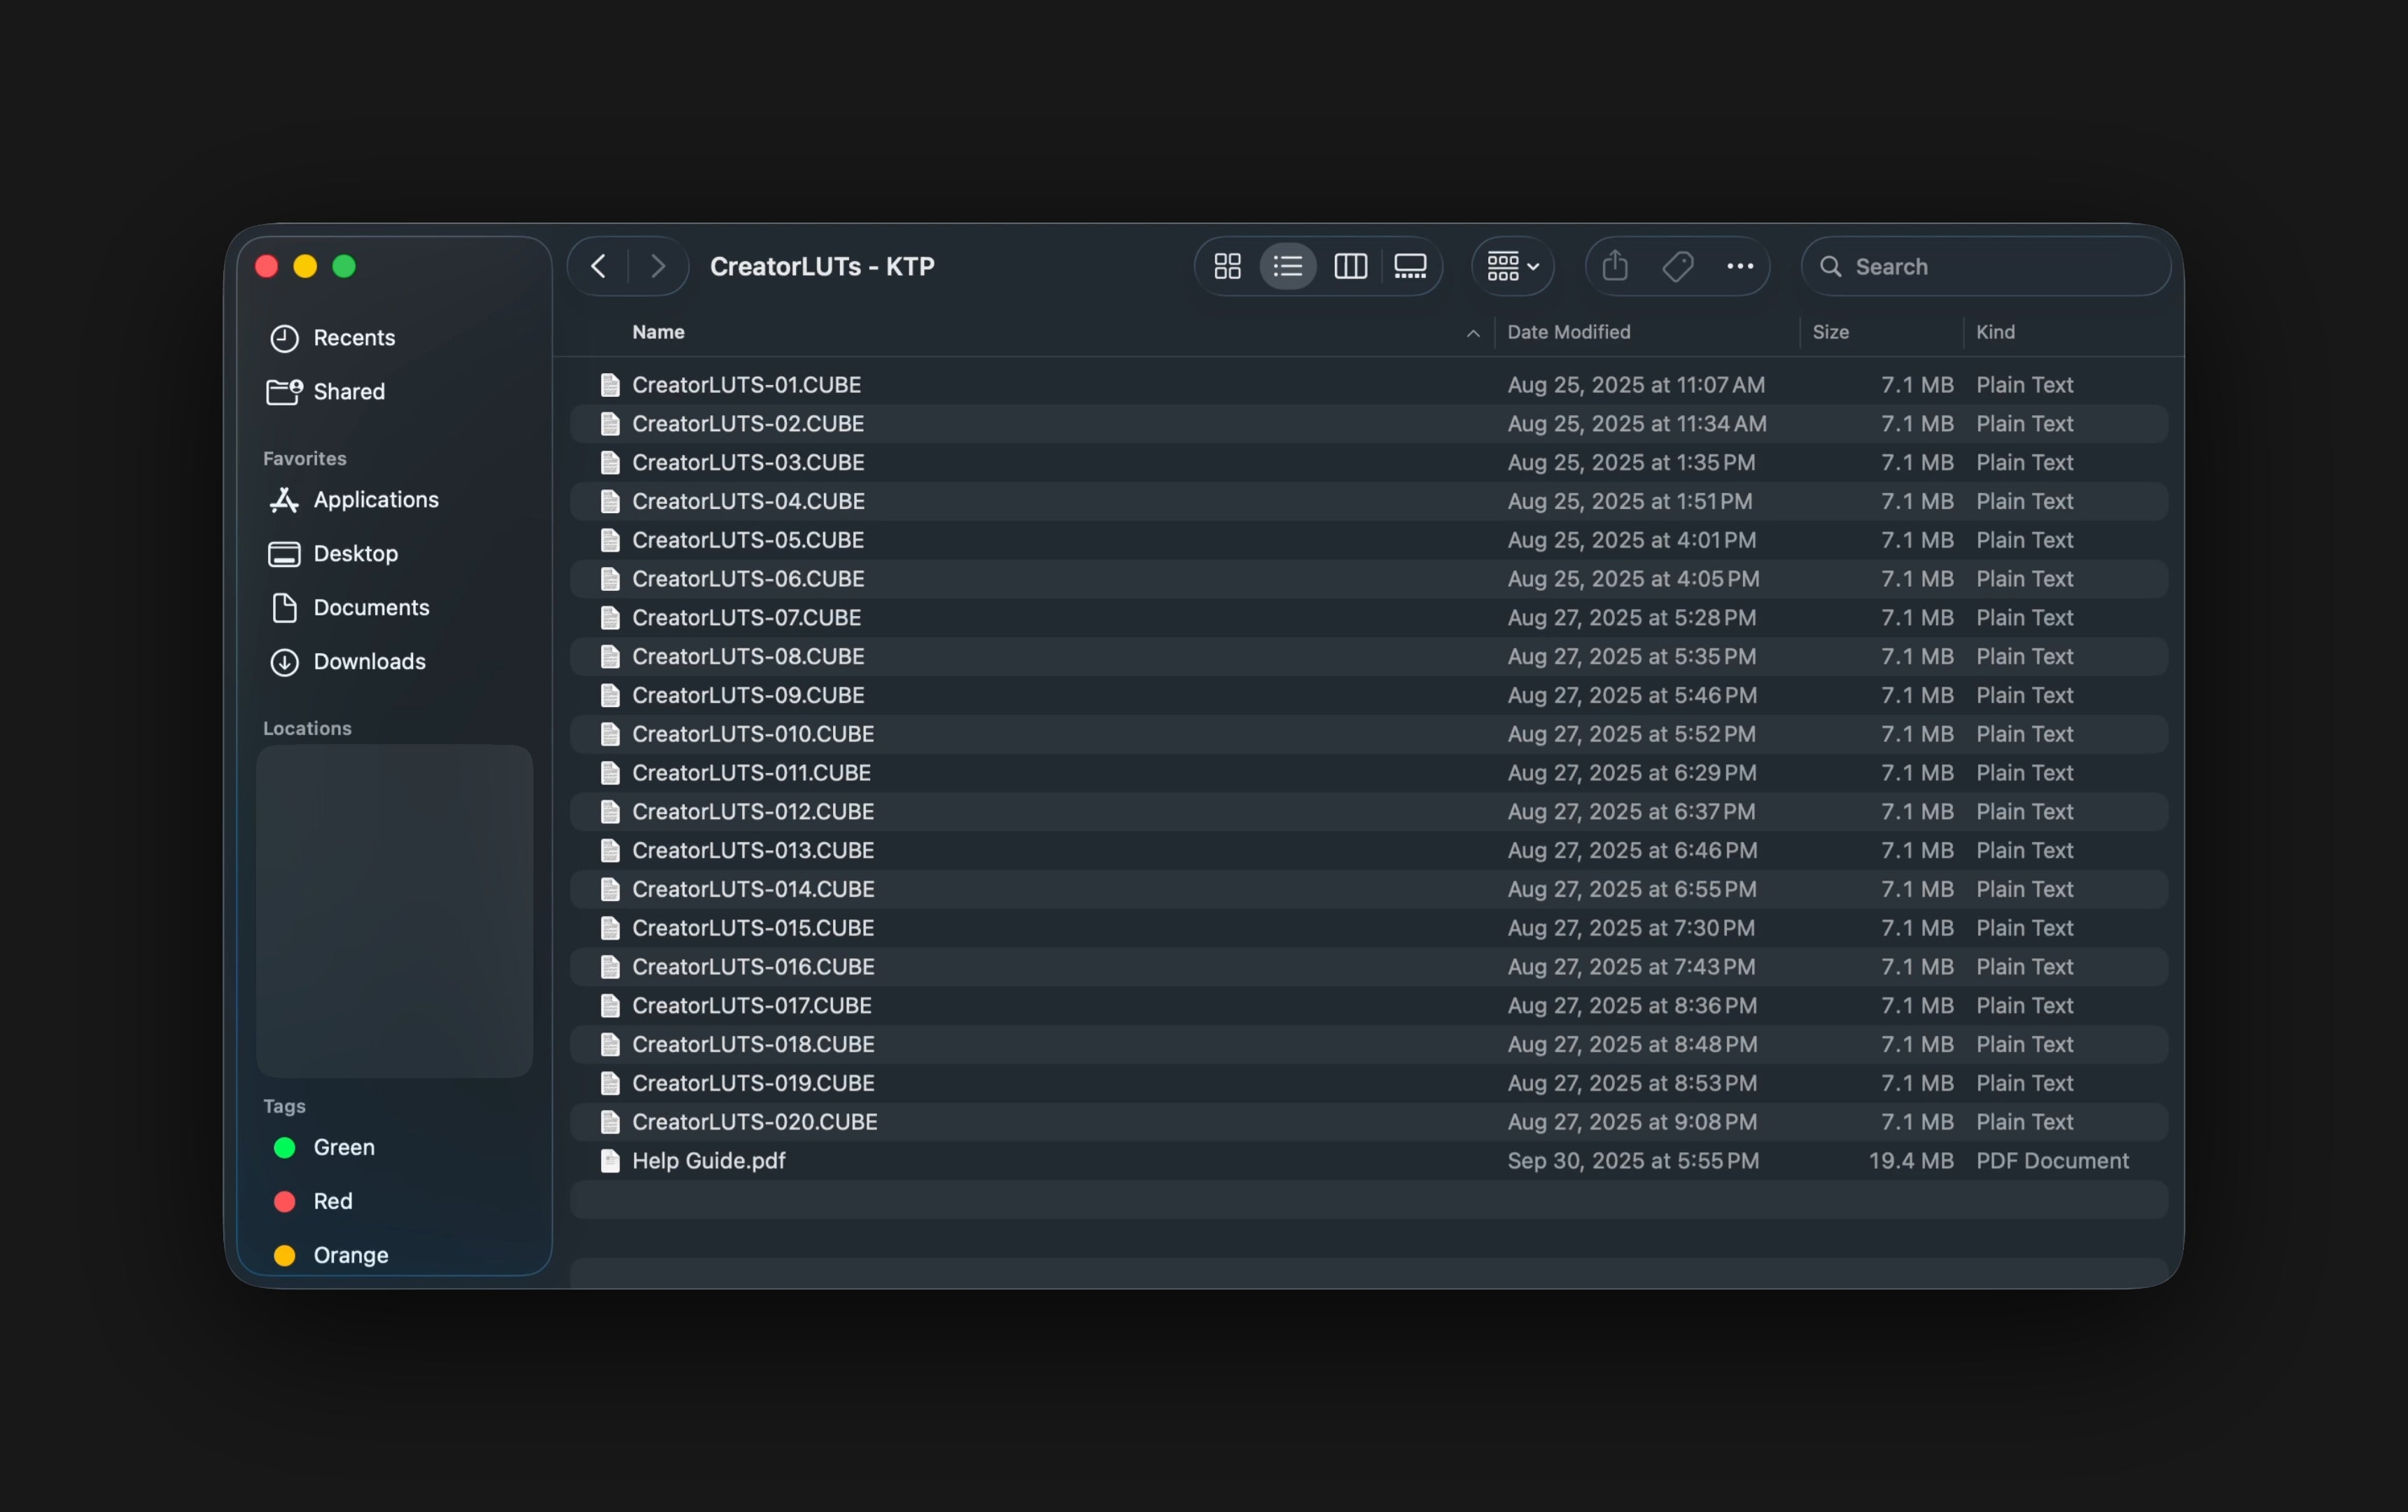Image resolution: width=2408 pixels, height=1512 pixels.
Task: Switch to column view
Action: pyautogui.click(x=1350, y=266)
